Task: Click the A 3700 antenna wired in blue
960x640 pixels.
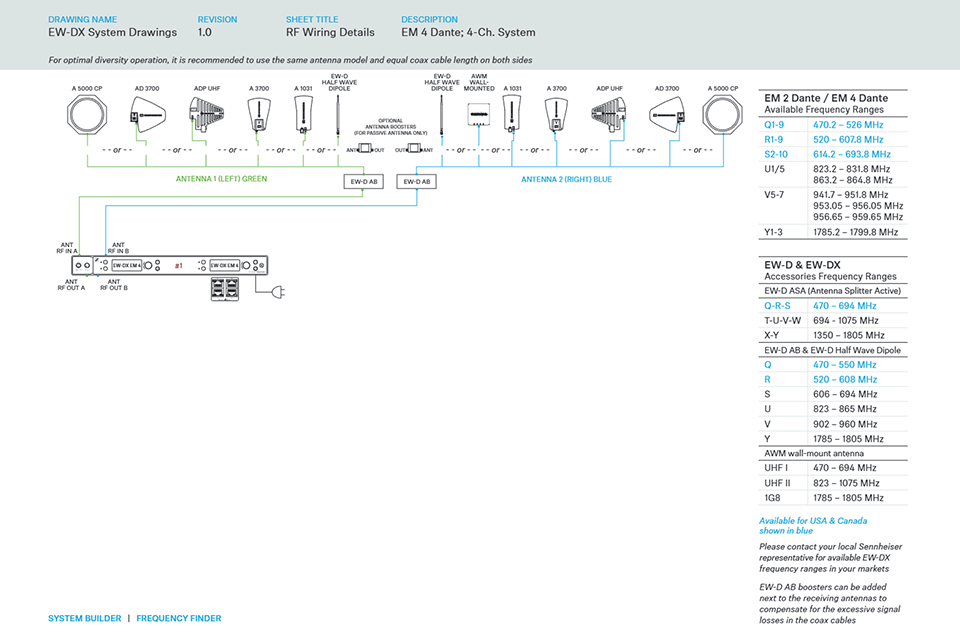Action: click(x=556, y=115)
